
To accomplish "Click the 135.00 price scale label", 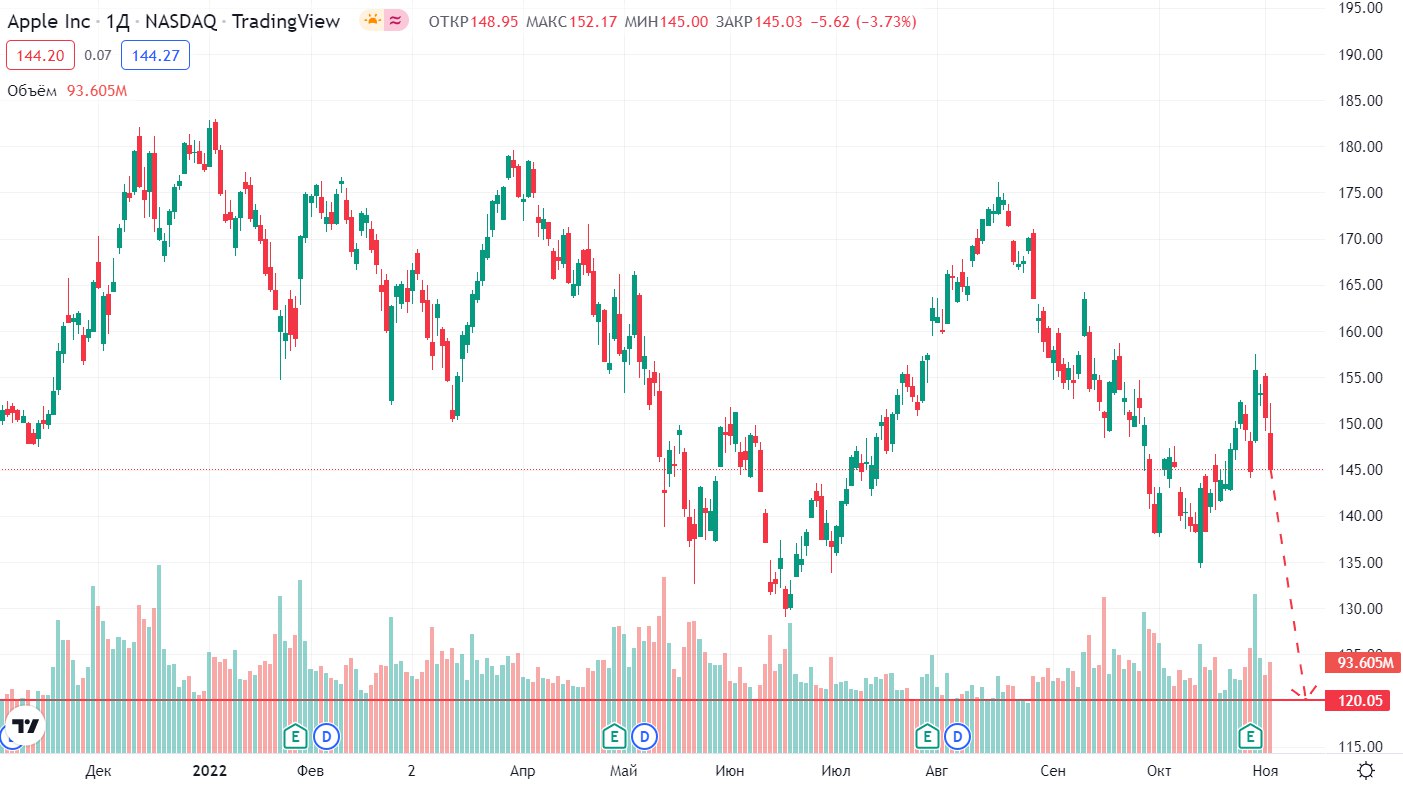I will (1360, 563).
